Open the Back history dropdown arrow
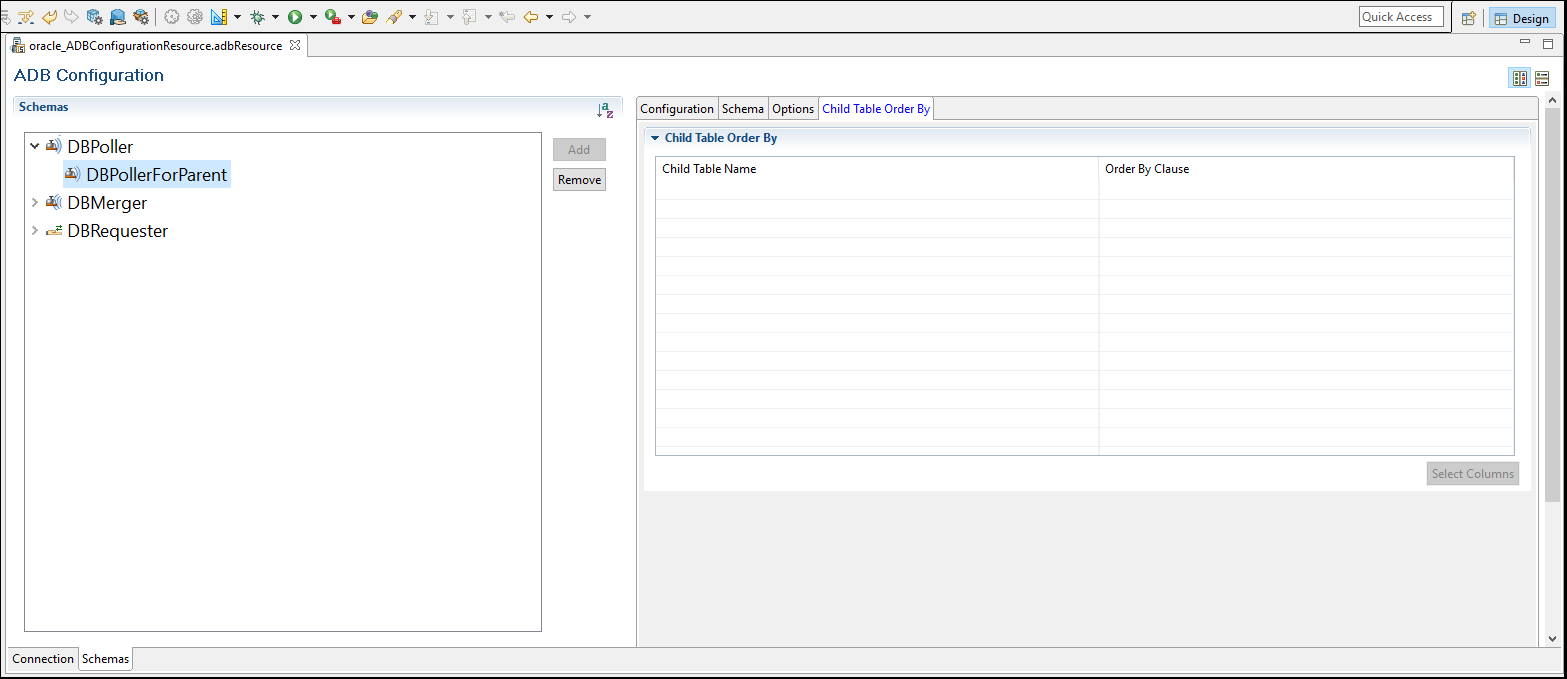Image resolution: width=1567 pixels, height=679 pixels. [549, 17]
